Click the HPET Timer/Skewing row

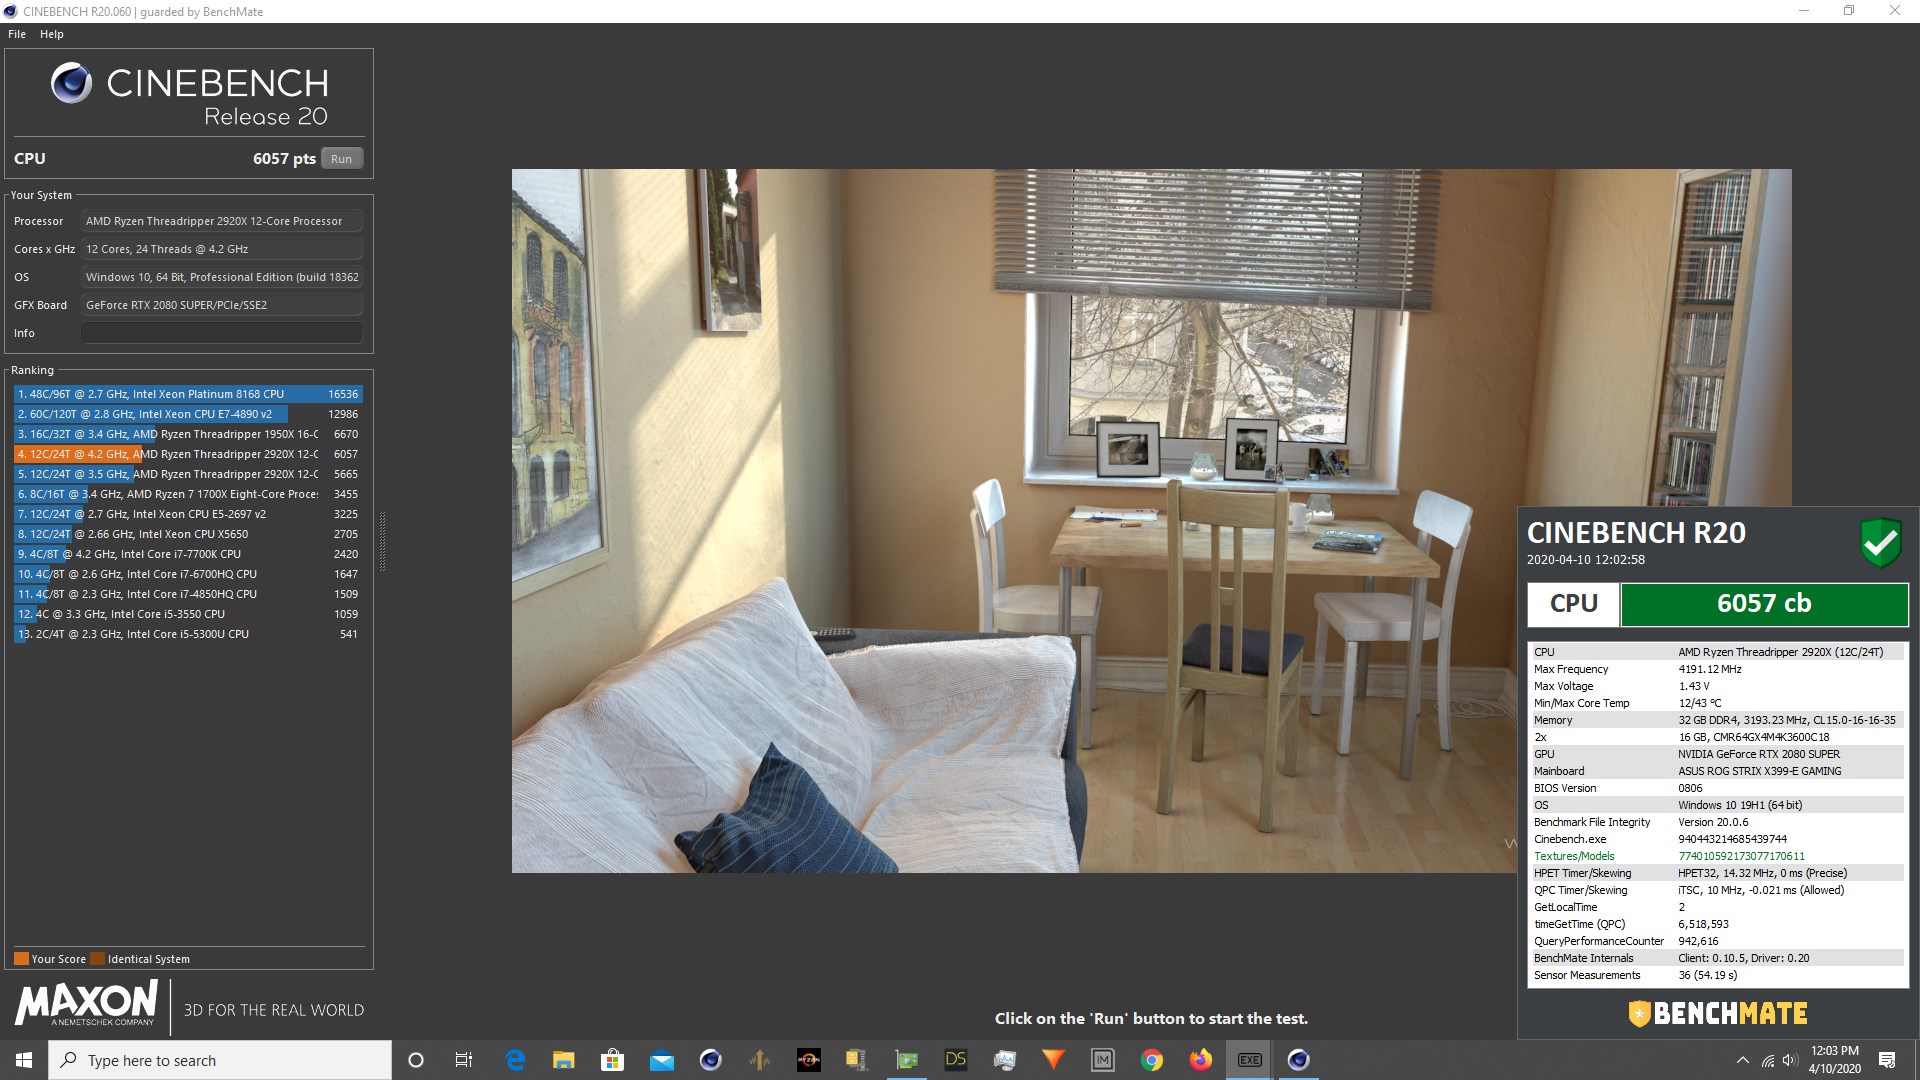[x=1717, y=873]
